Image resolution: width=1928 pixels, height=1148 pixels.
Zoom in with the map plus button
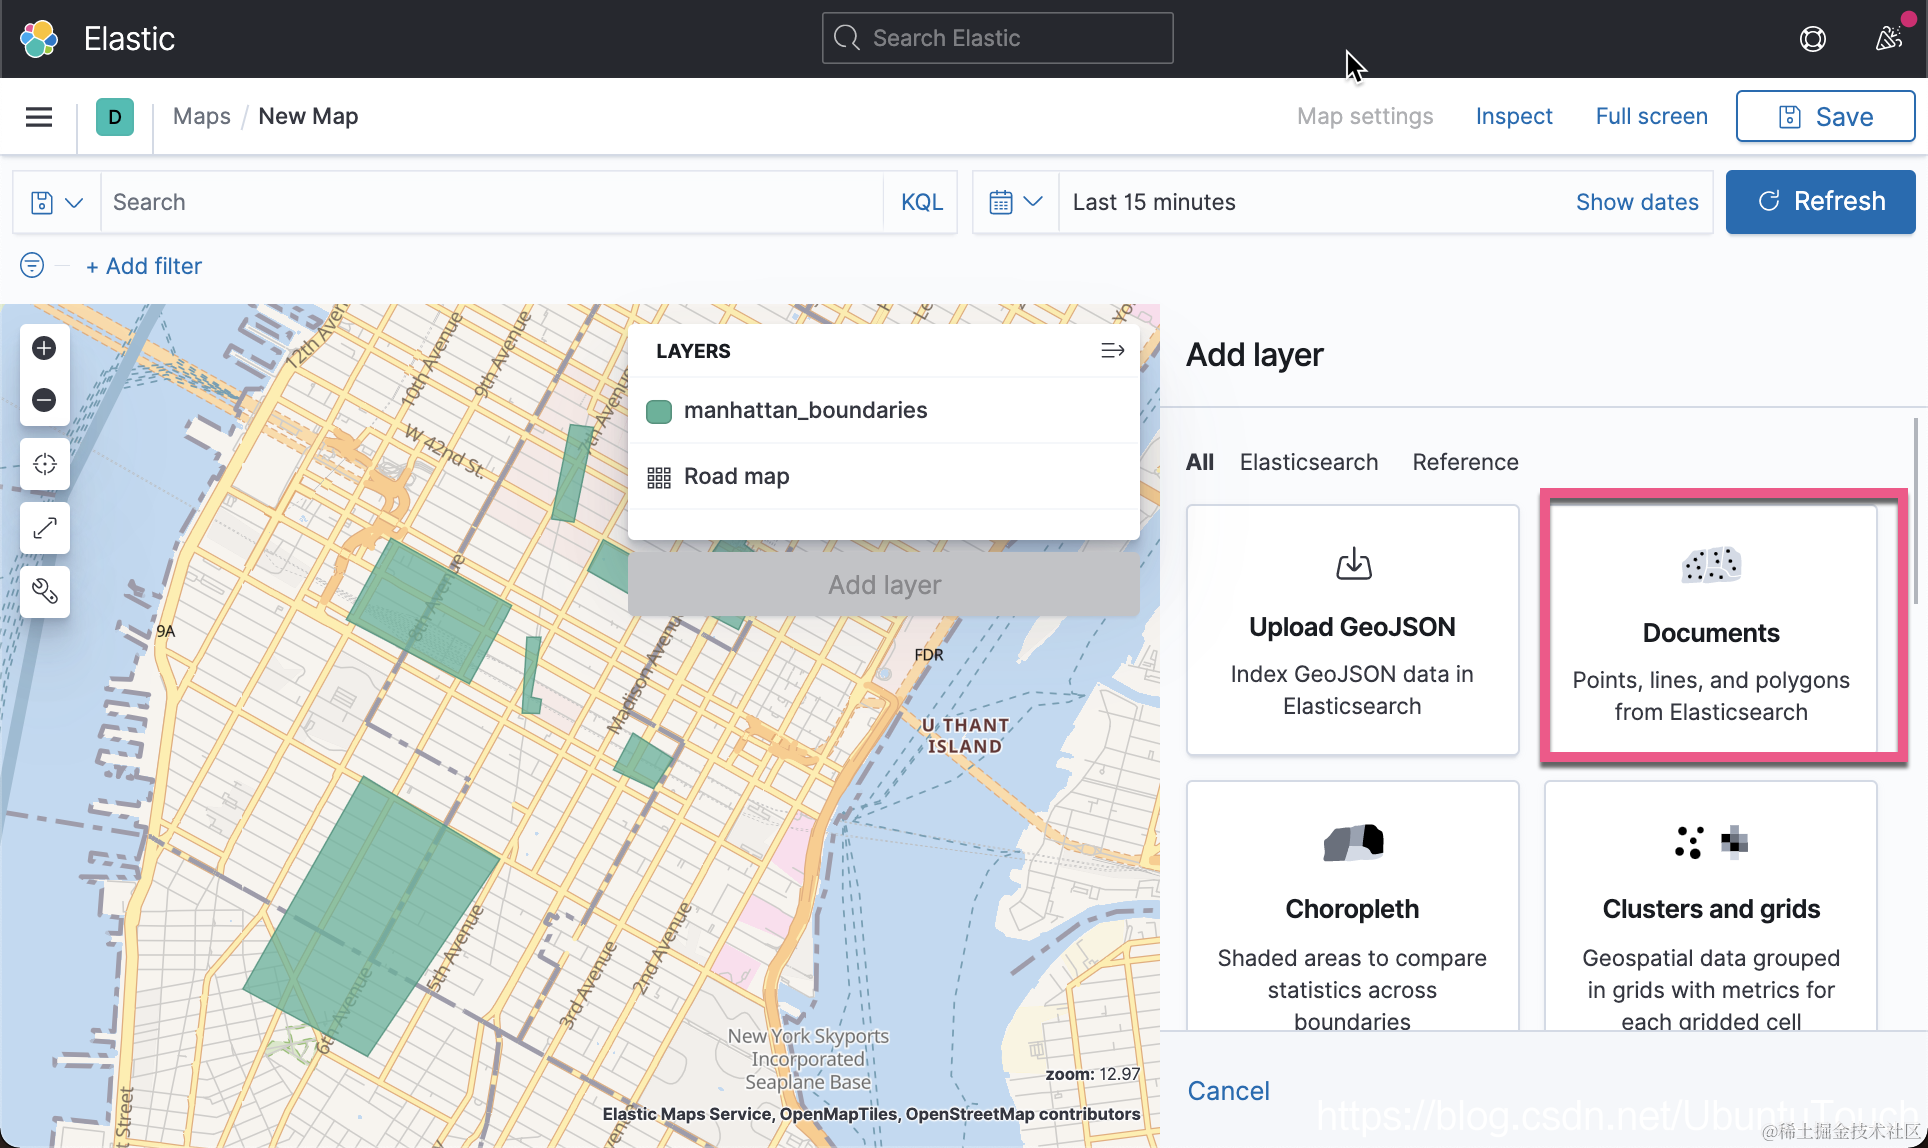(44, 348)
